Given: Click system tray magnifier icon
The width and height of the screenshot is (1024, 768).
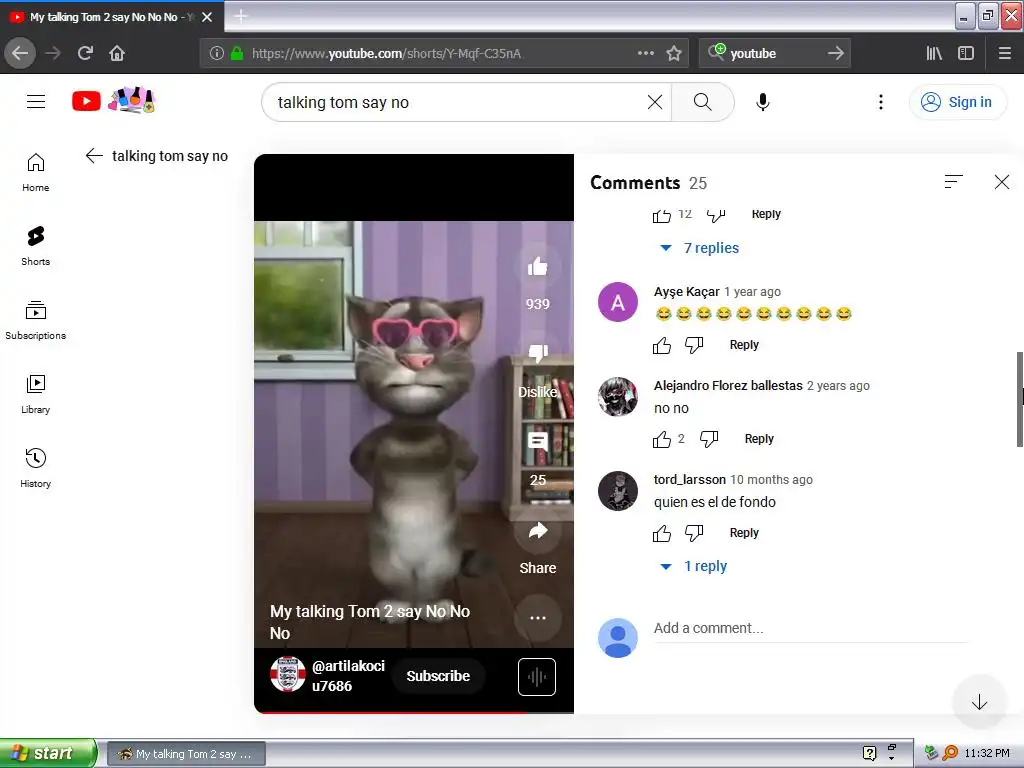Looking at the screenshot, I should [x=950, y=753].
